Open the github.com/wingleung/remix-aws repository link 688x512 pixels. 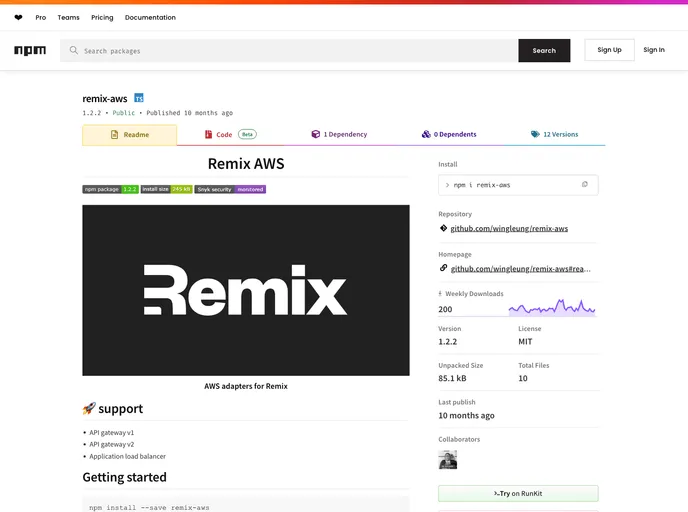tap(509, 229)
